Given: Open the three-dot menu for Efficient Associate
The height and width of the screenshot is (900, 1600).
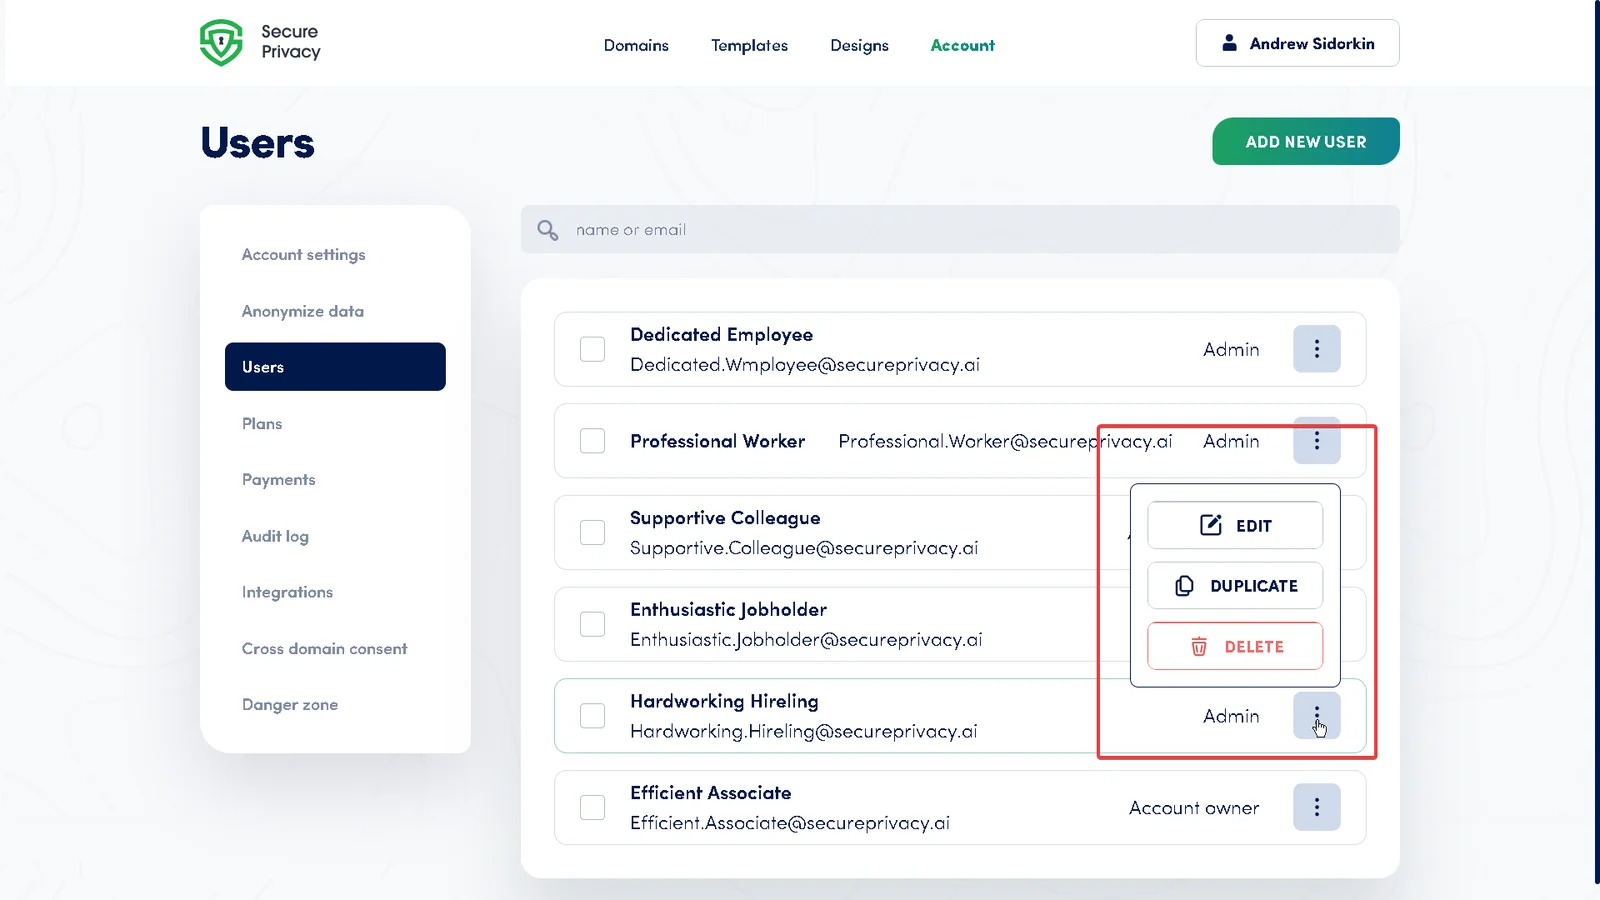Looking at the screenshot, I should [1317, 807].
